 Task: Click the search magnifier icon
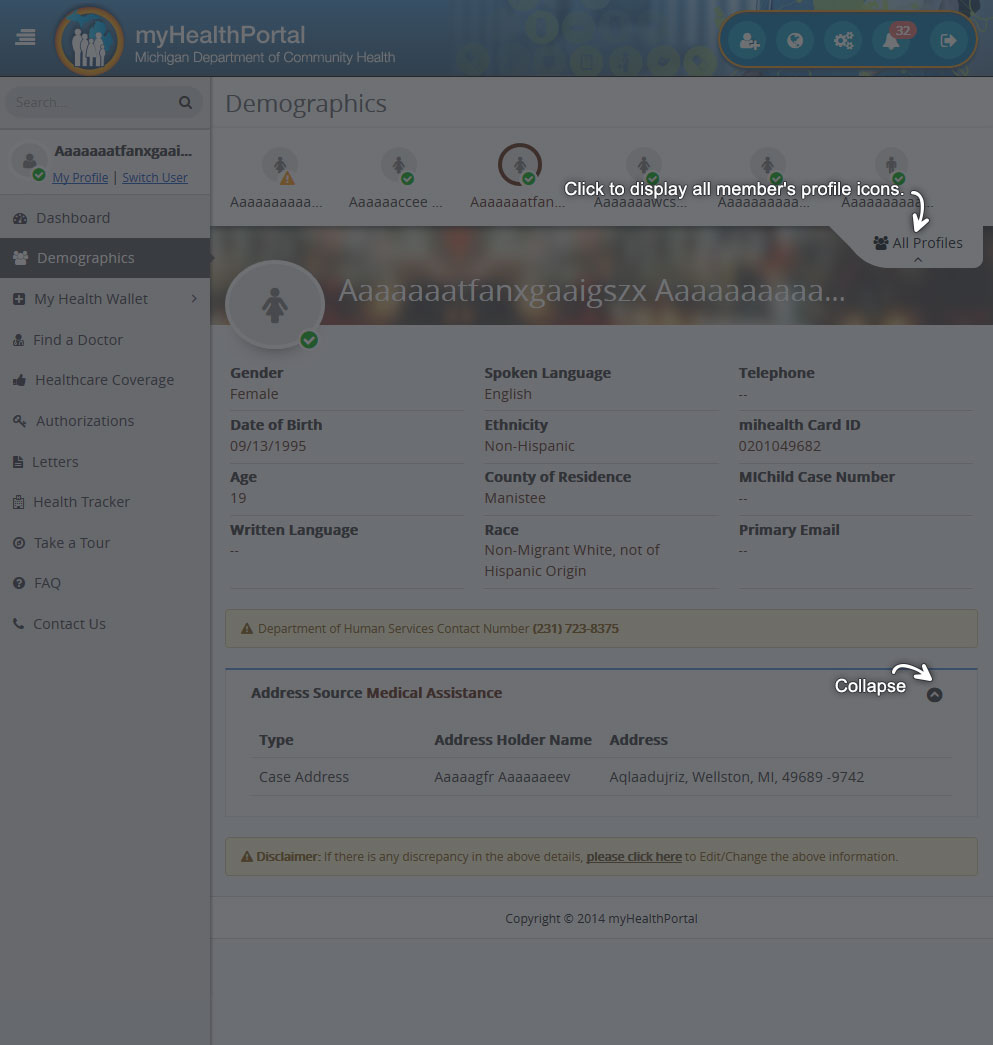(x=185, y=102)
